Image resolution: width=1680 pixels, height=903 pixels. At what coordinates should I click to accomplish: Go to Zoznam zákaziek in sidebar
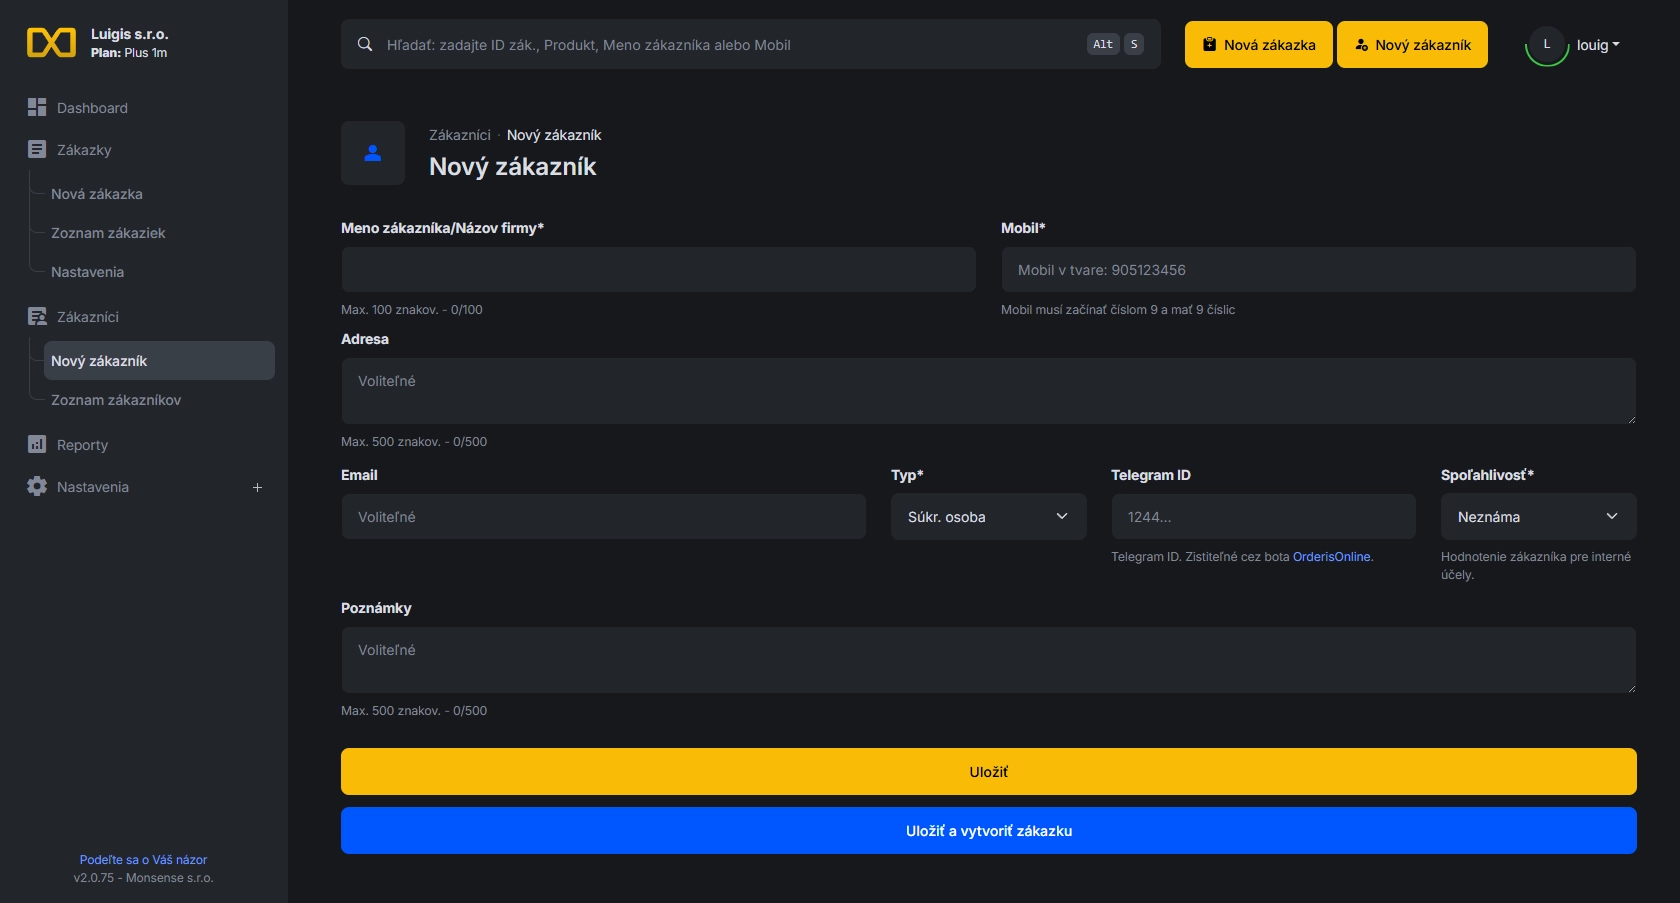click(108, 233)
